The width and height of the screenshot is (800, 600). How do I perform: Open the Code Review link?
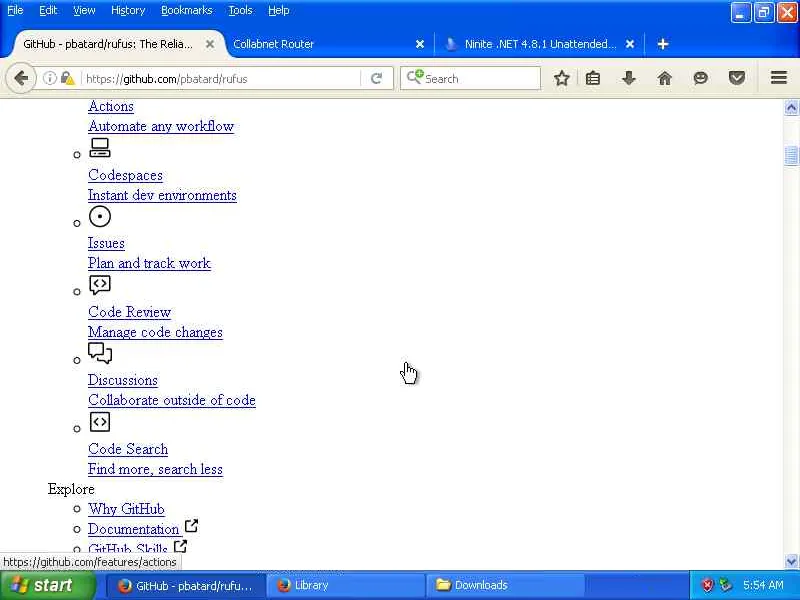click(129, 312)
